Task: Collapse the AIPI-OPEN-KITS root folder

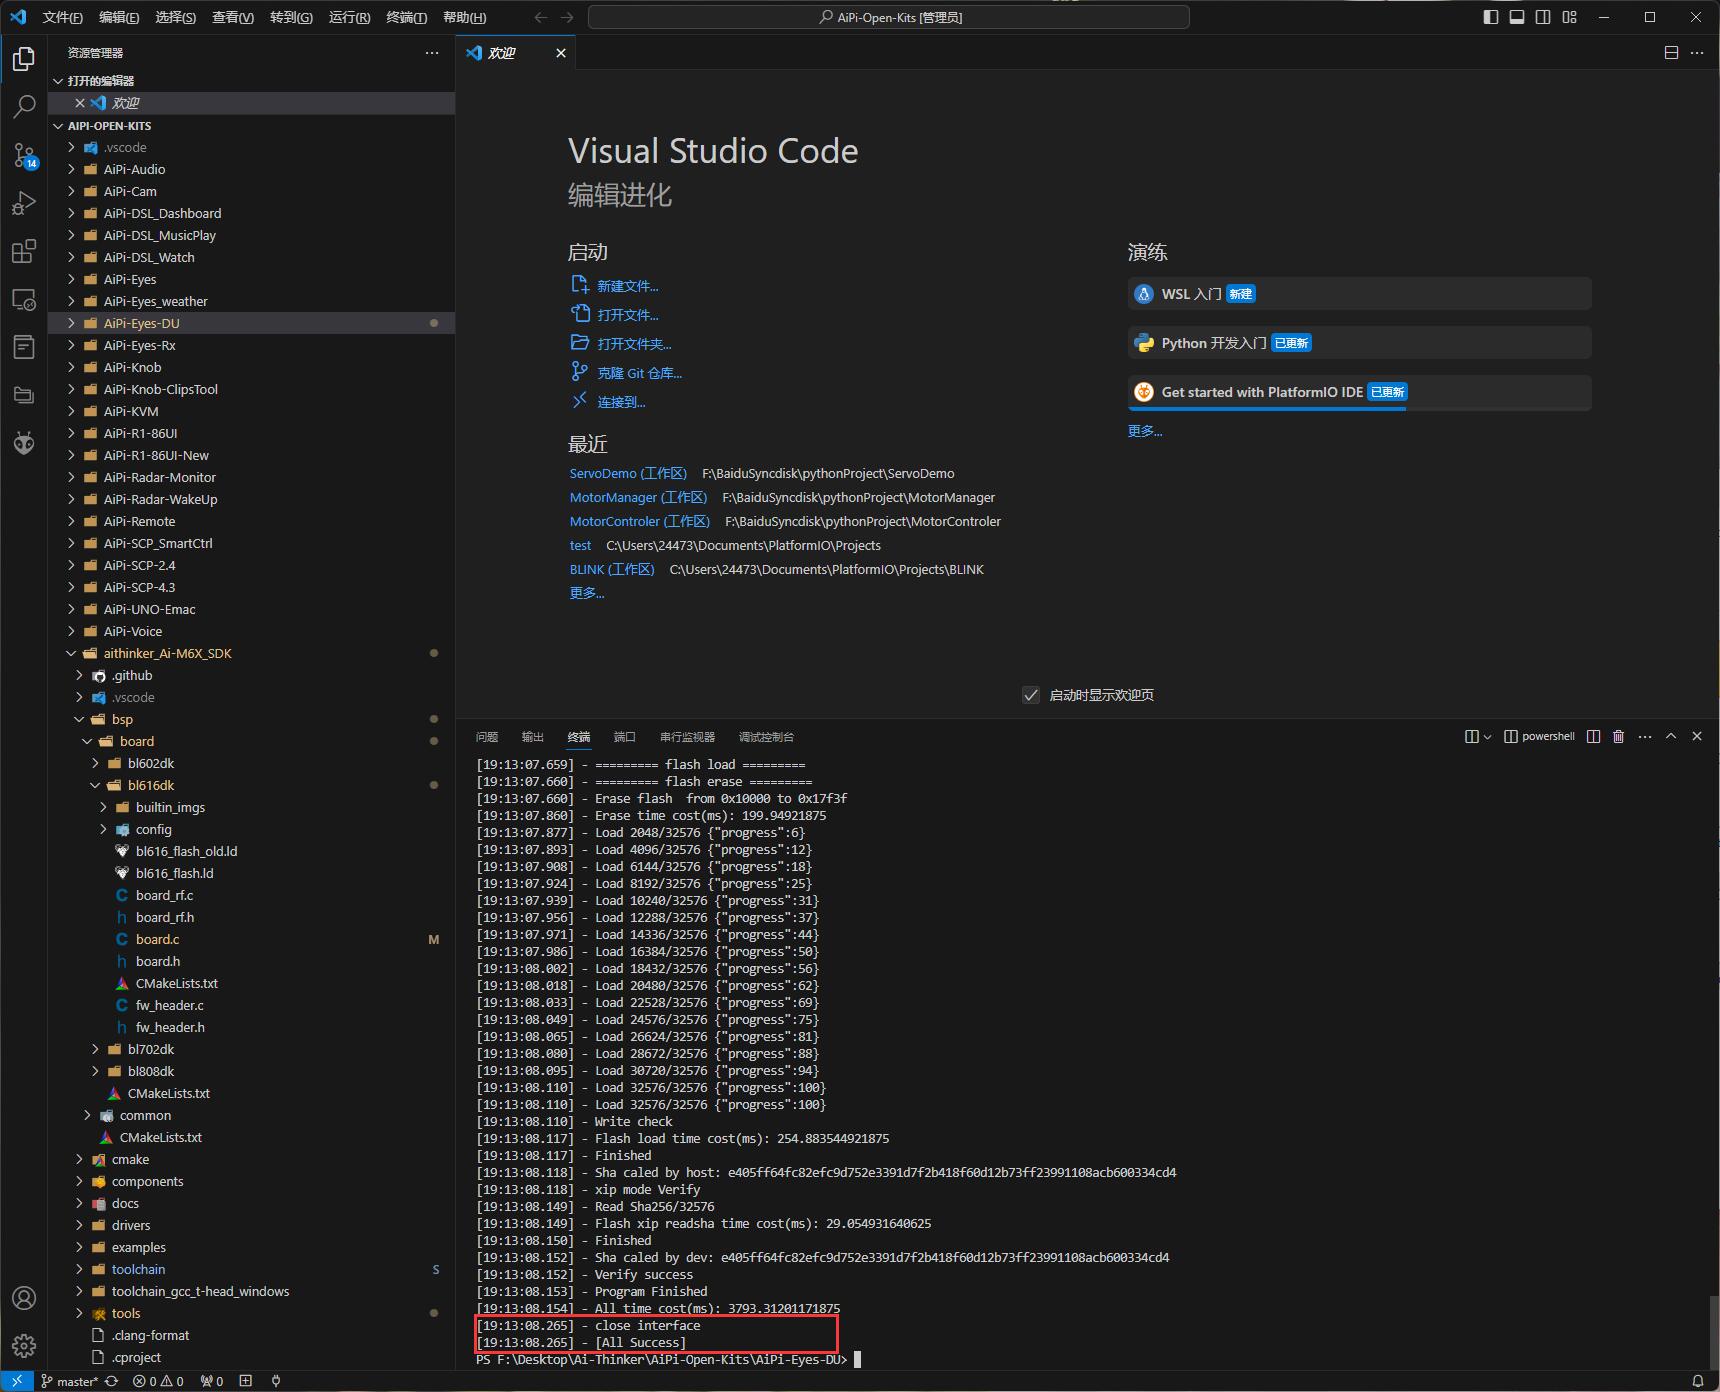Action: (x=59, y=126)
